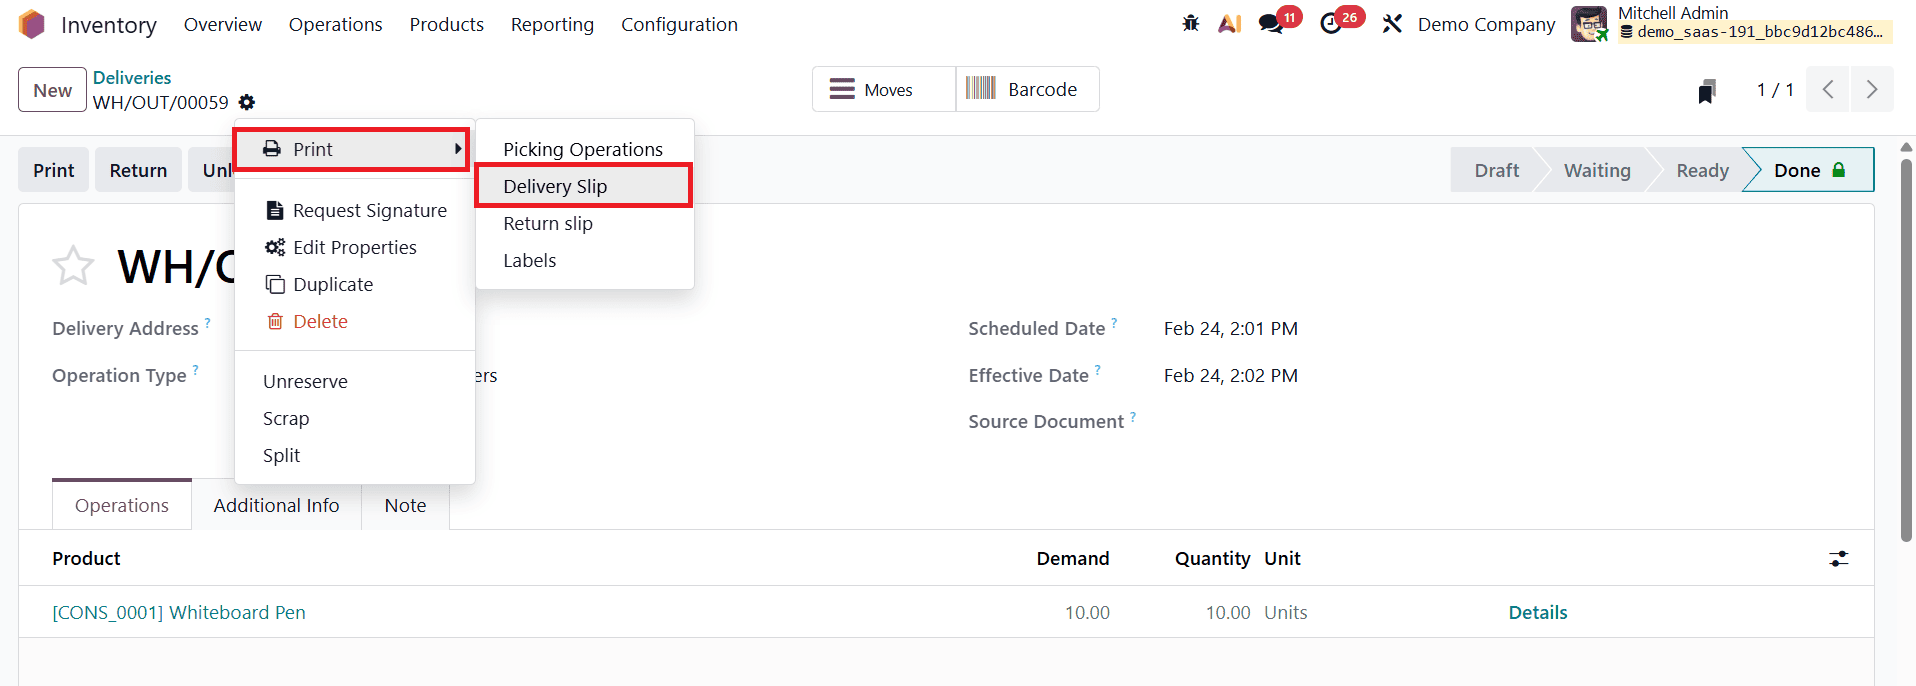Click the gray Print button
1916x686 pixels.
click(54, 170)
